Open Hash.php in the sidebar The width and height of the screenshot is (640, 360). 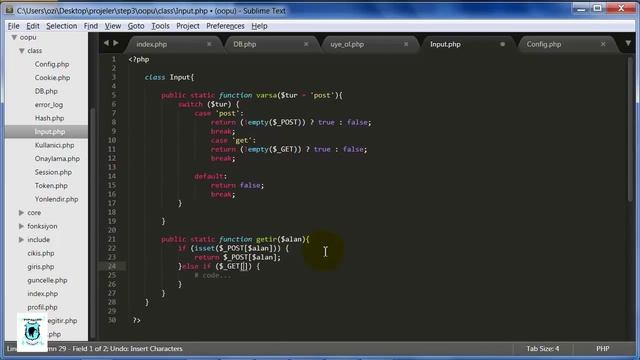(49, 118)
